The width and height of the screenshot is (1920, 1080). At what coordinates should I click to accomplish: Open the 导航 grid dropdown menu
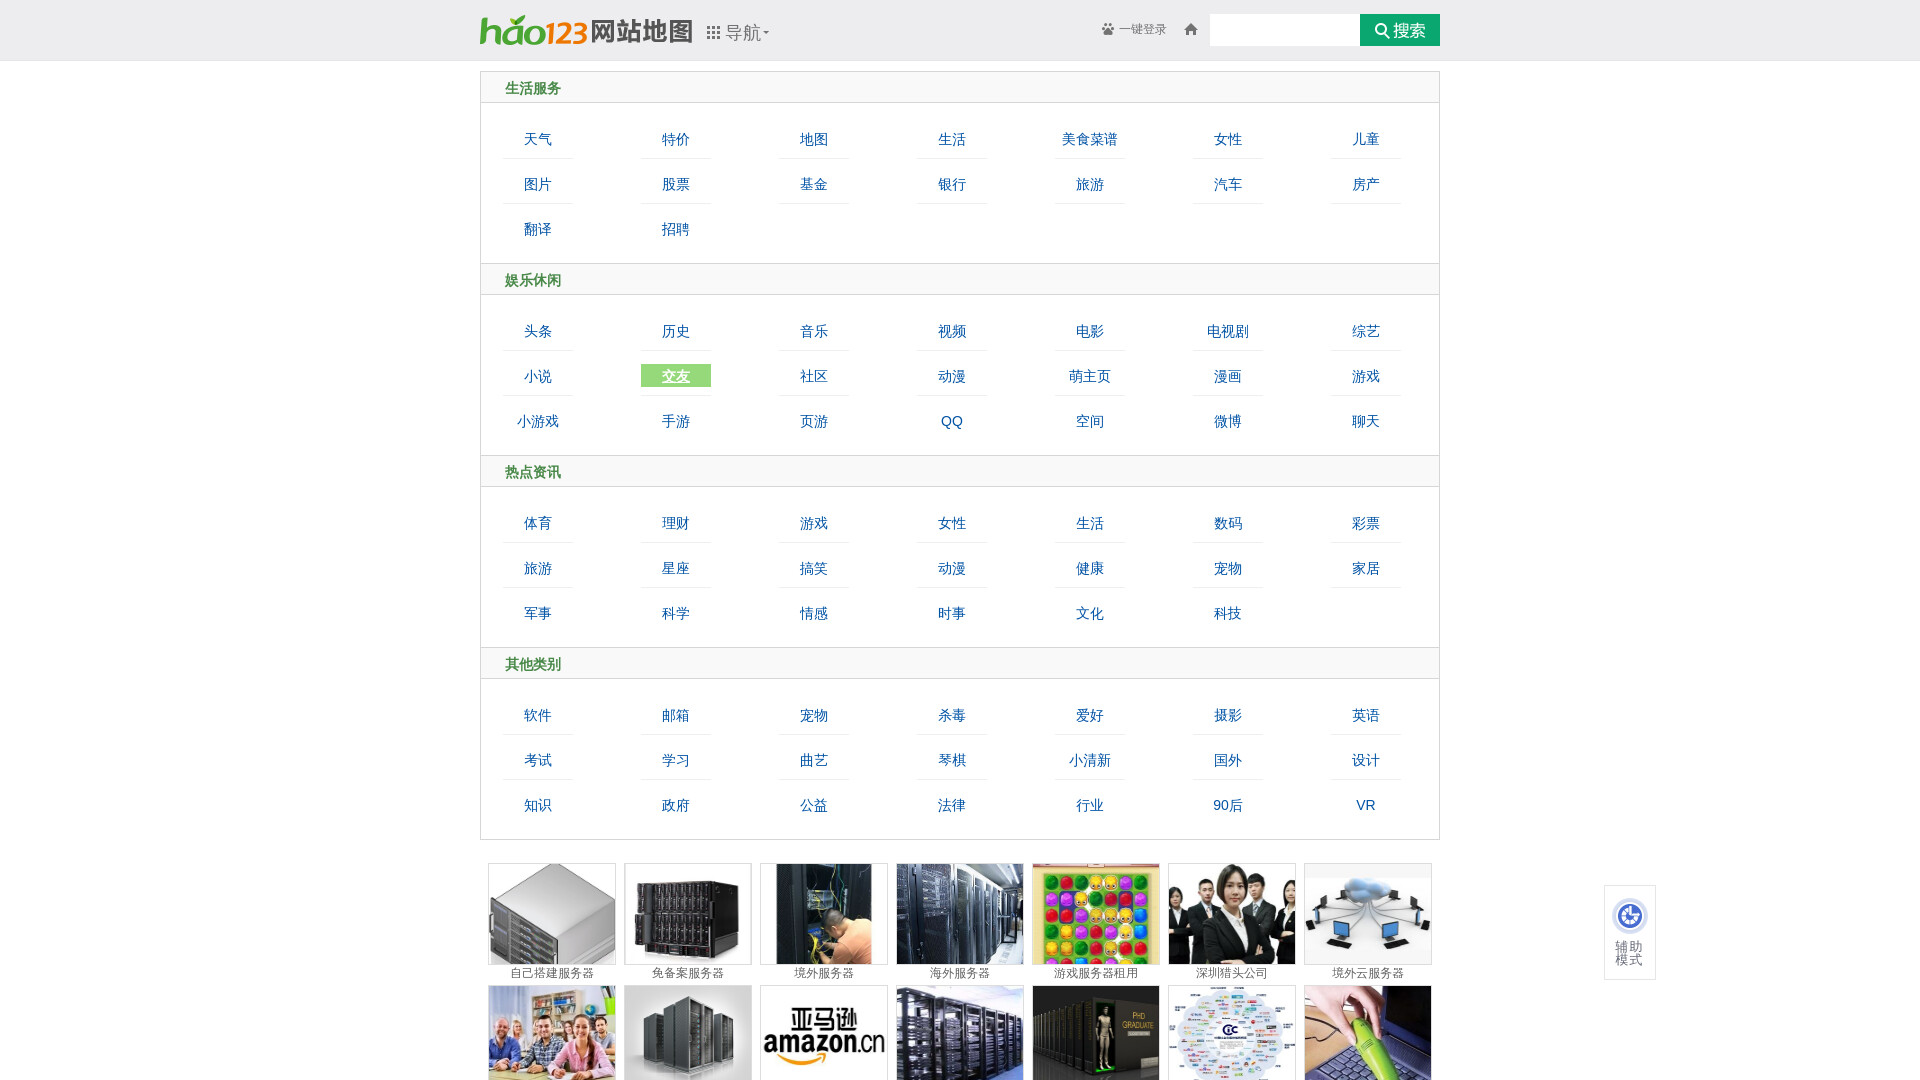click(x=738, y=33)
